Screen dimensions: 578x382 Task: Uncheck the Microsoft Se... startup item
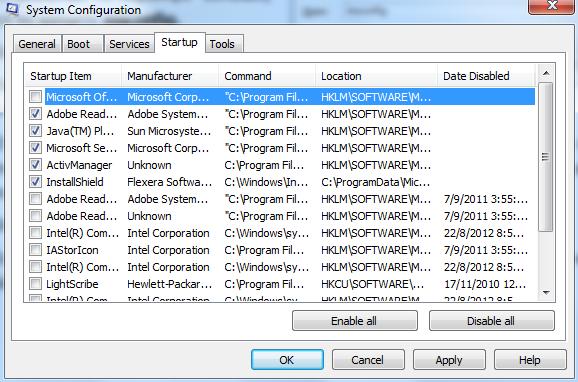pyautogui.click(x=35, y=148)
